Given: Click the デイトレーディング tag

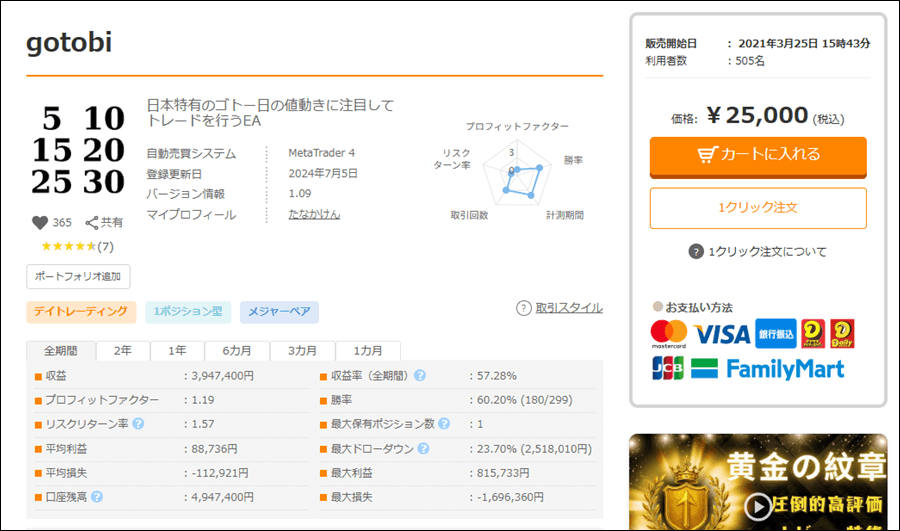Looking at the screenshot, I should [x=81, y=311].
